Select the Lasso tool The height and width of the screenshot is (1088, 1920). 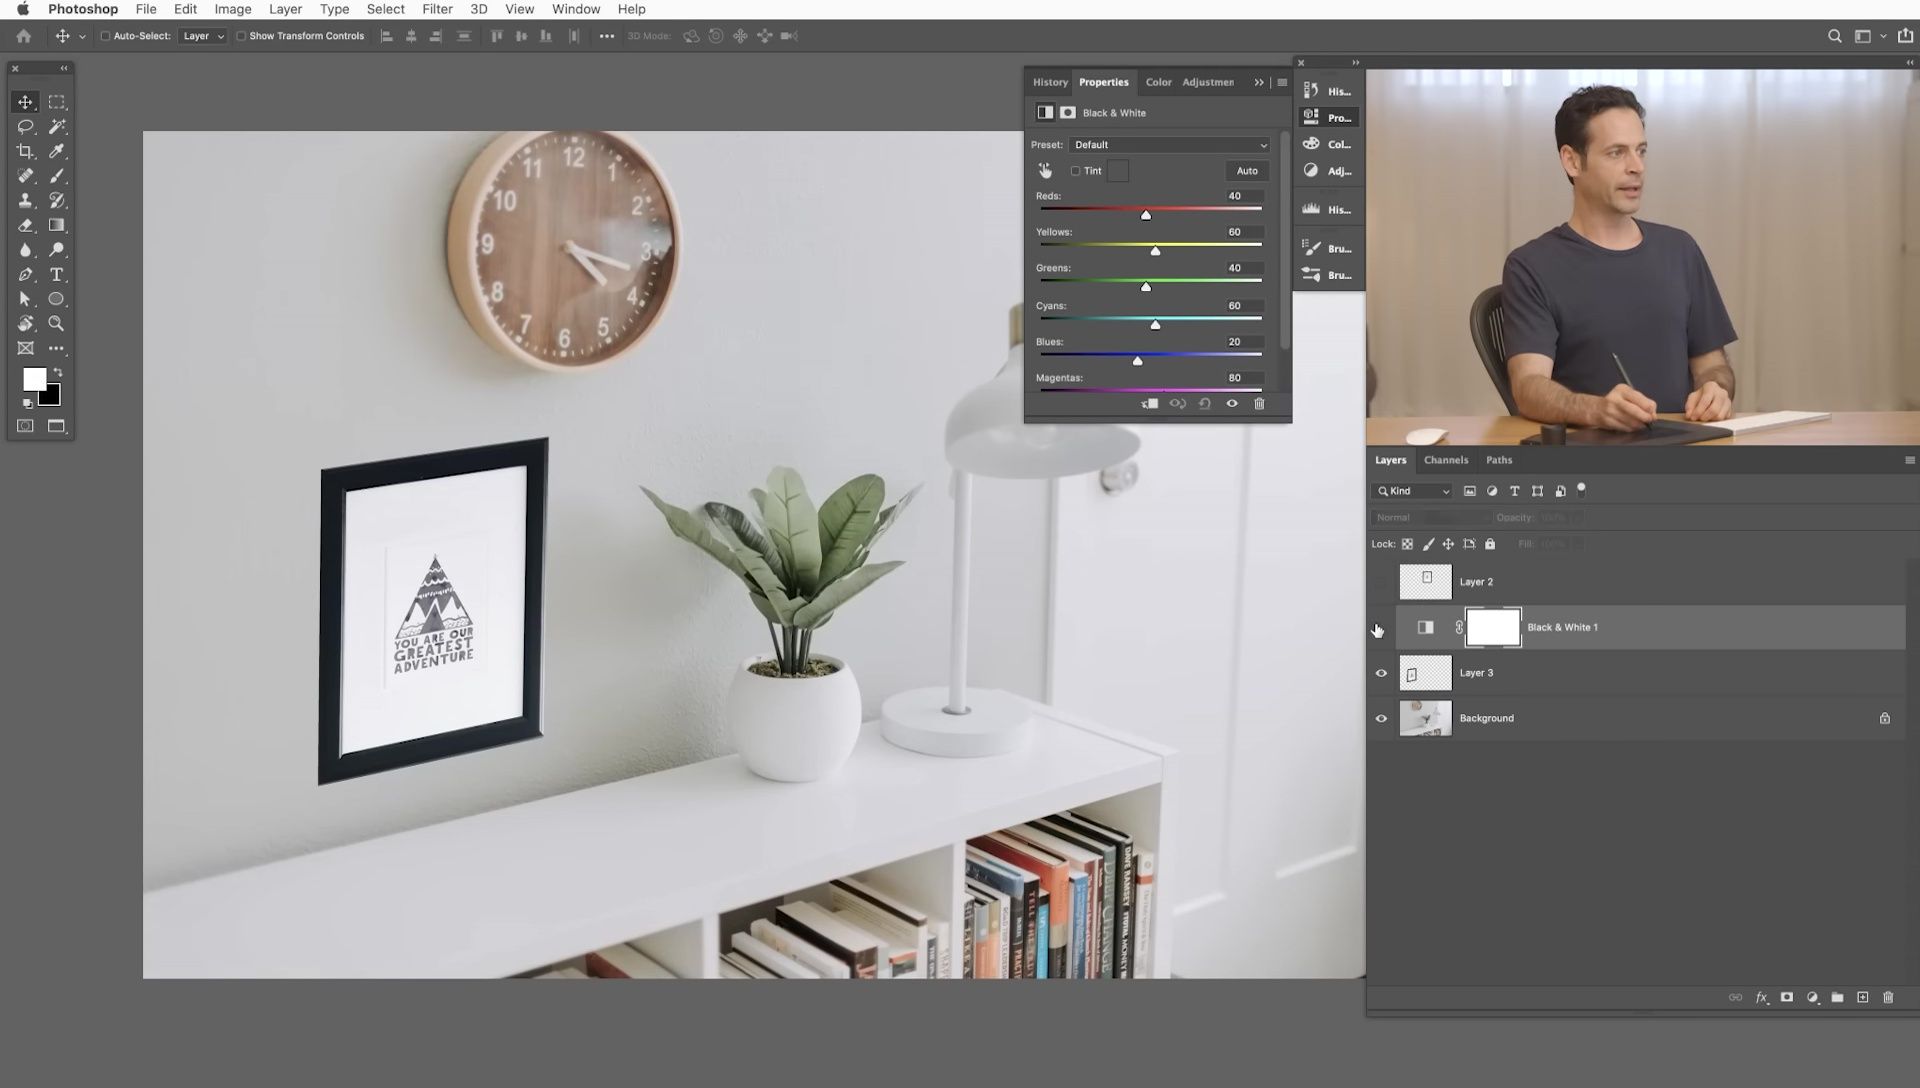(25, 127)
